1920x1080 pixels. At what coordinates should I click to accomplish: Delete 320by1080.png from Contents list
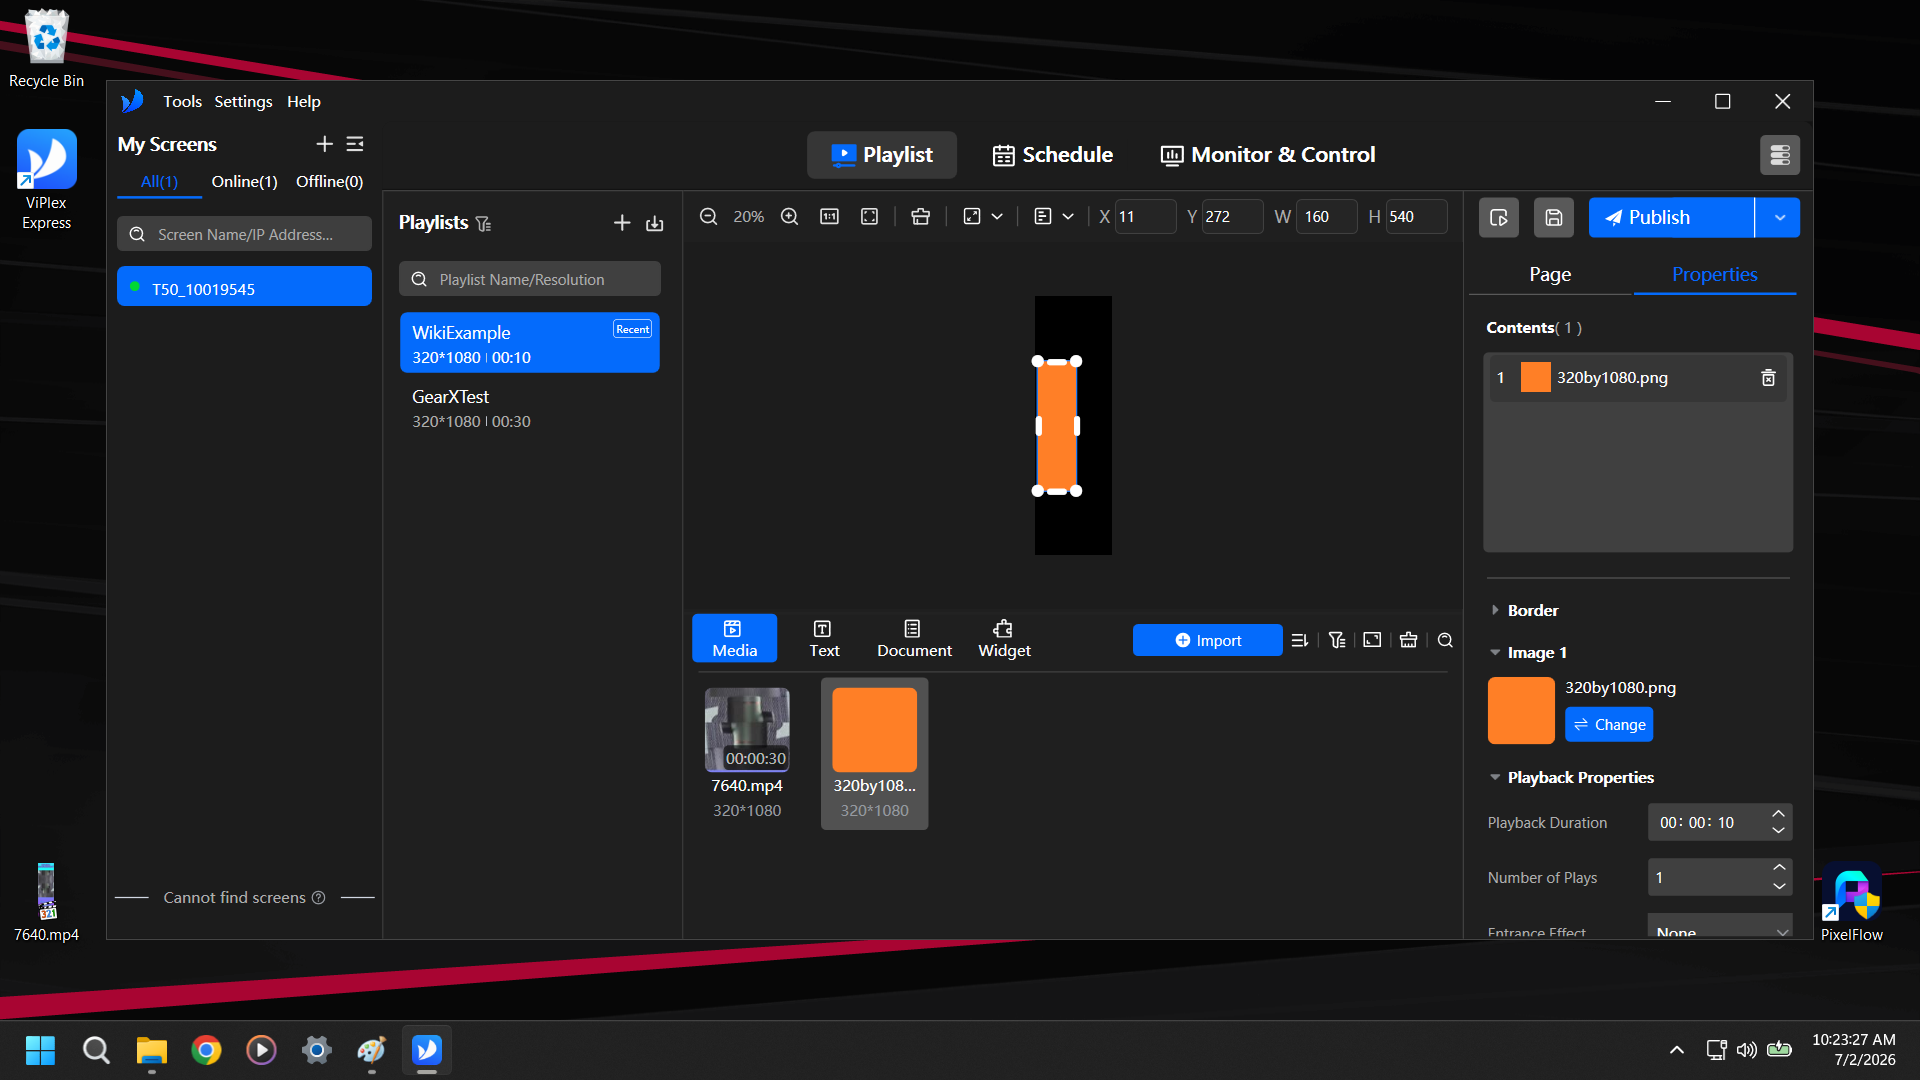pos(1768,377)
